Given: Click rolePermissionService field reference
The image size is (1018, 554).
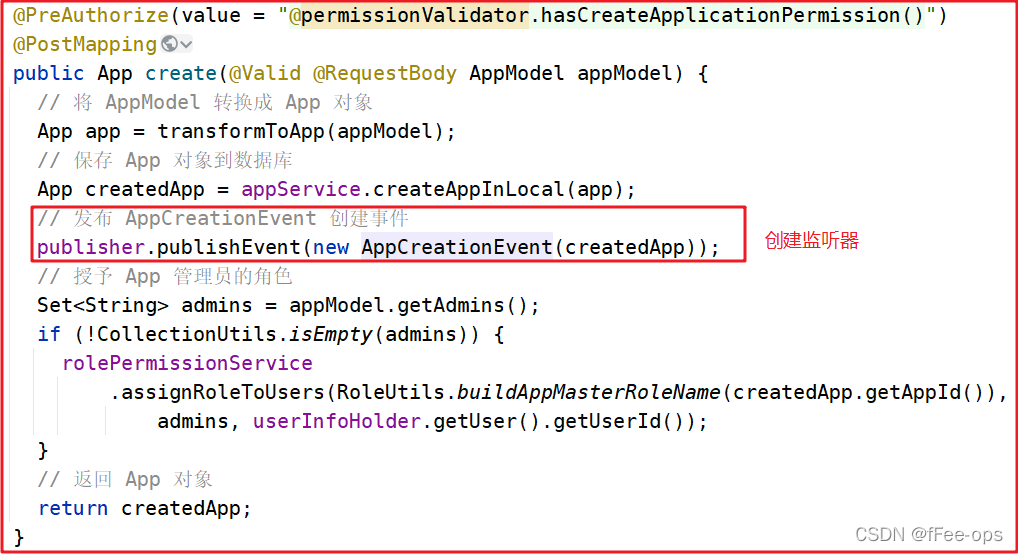Looking at the screenshot, I should [187, 363].
